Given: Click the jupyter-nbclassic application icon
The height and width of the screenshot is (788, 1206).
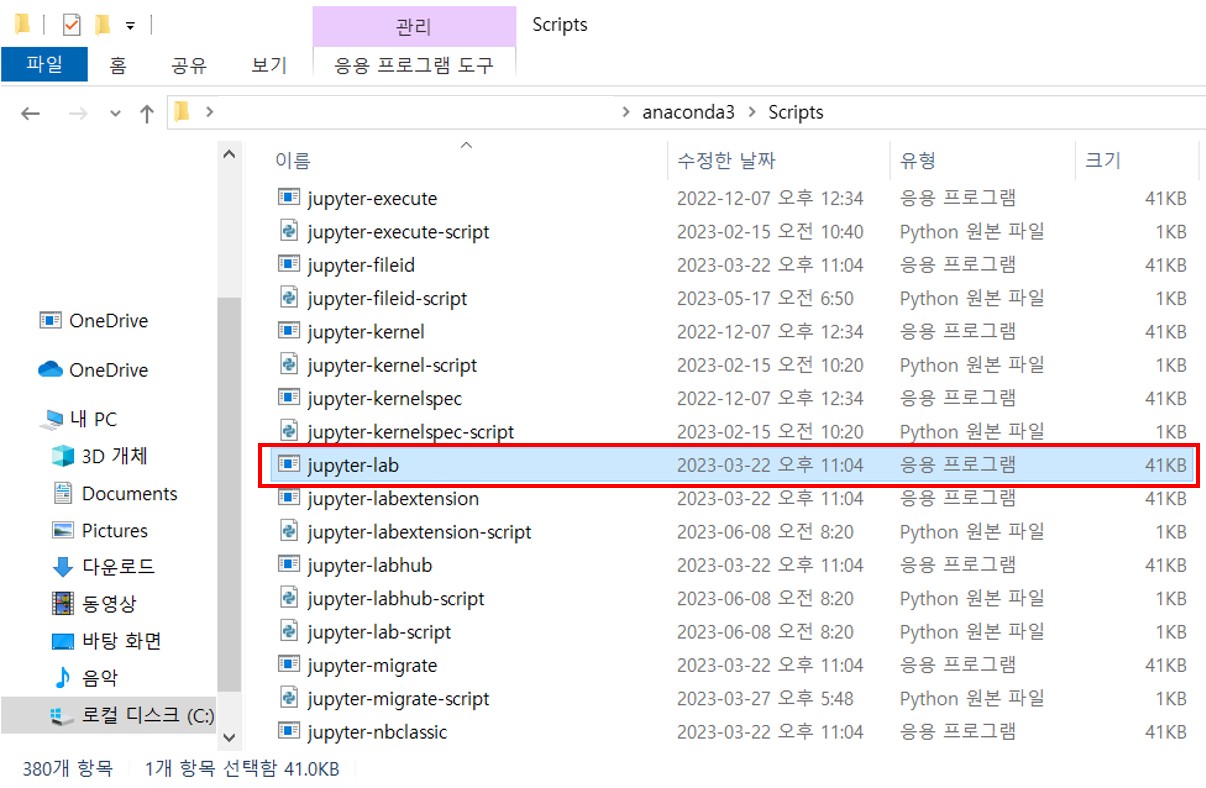Looking at the screenshot, I should point(289,732).
